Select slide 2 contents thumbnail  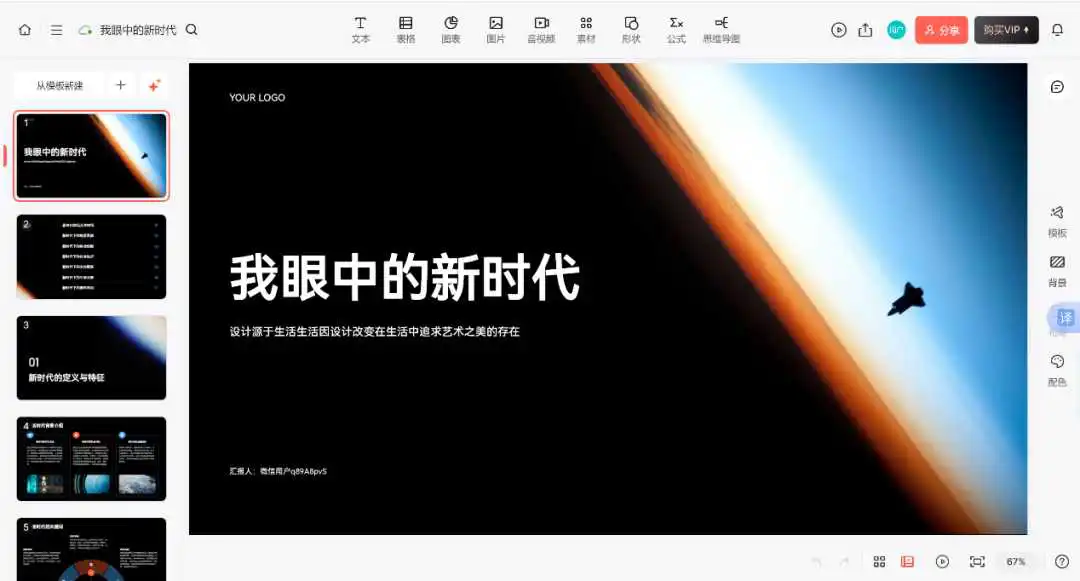[x=92, y=257]
